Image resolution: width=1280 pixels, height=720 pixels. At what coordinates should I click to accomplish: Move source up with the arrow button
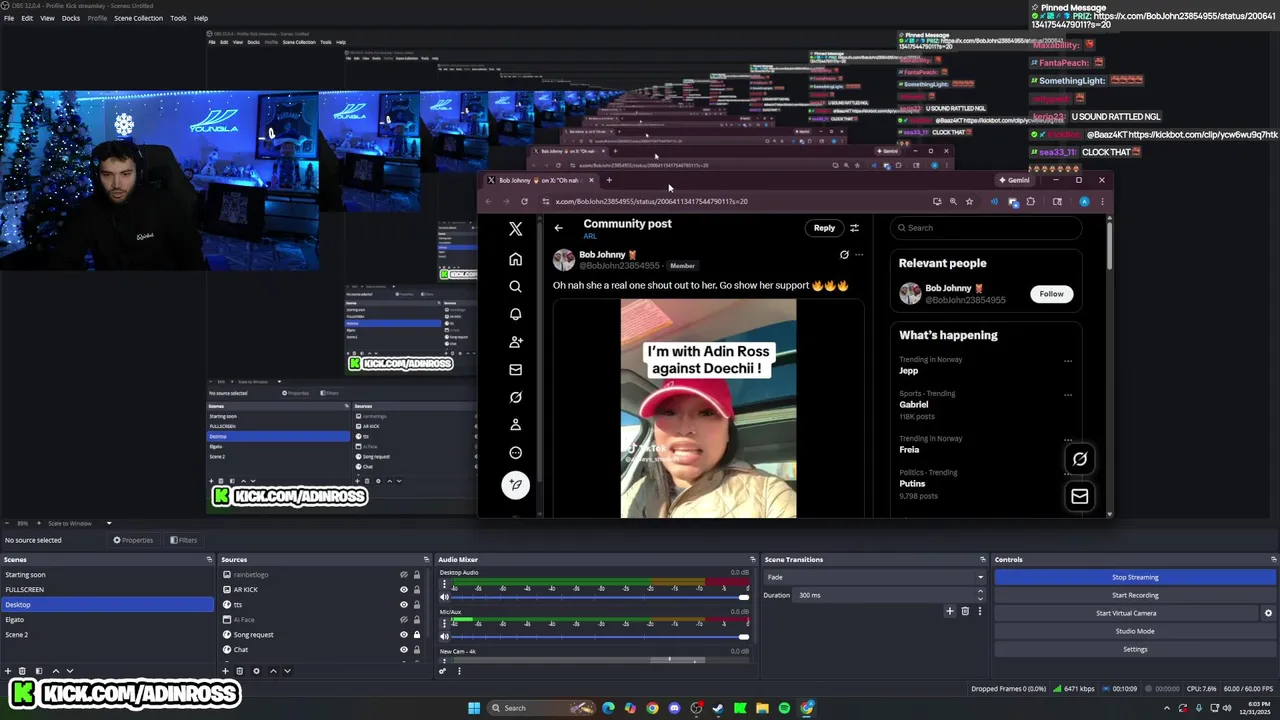273,671
